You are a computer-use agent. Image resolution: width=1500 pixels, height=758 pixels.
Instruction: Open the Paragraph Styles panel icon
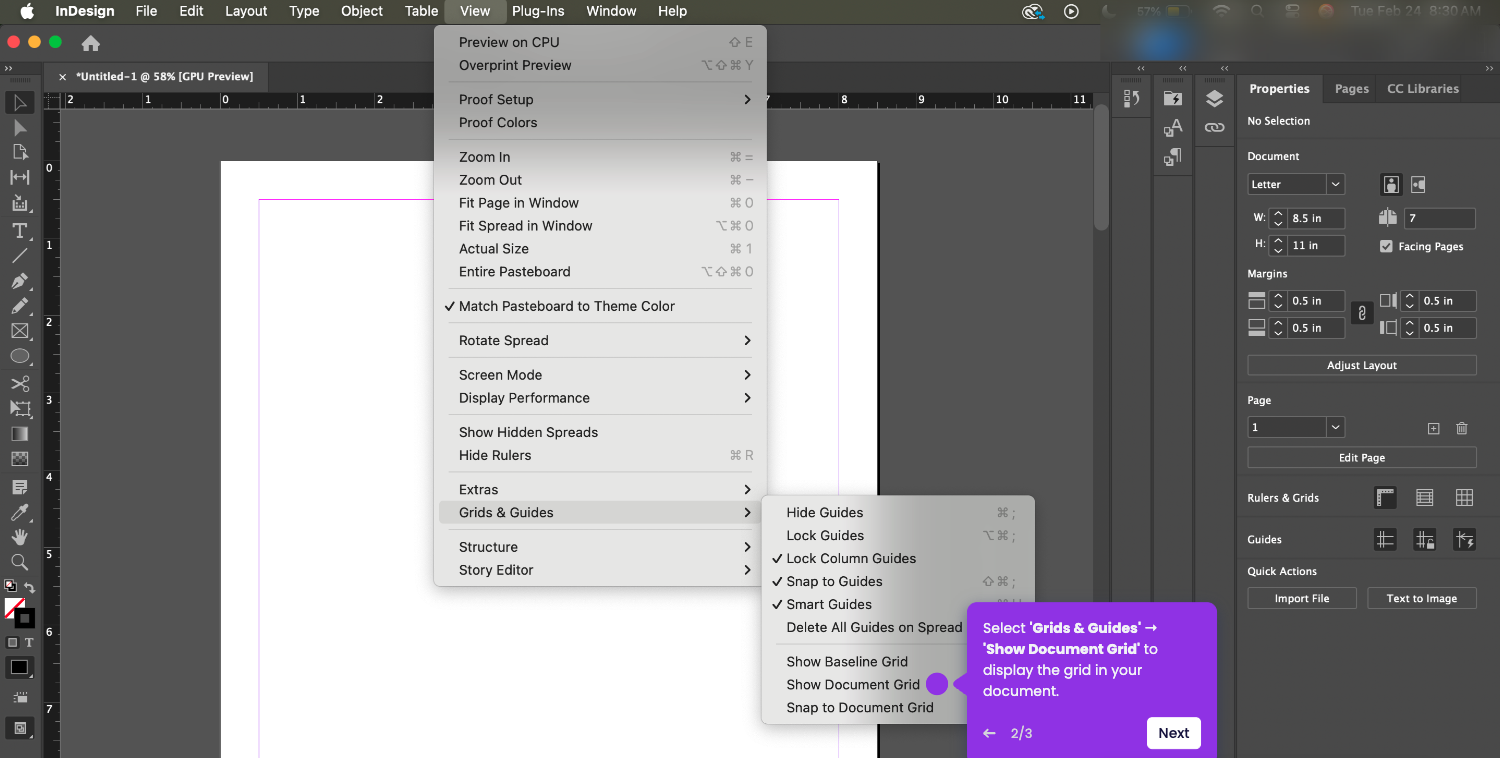(1173, 157)
